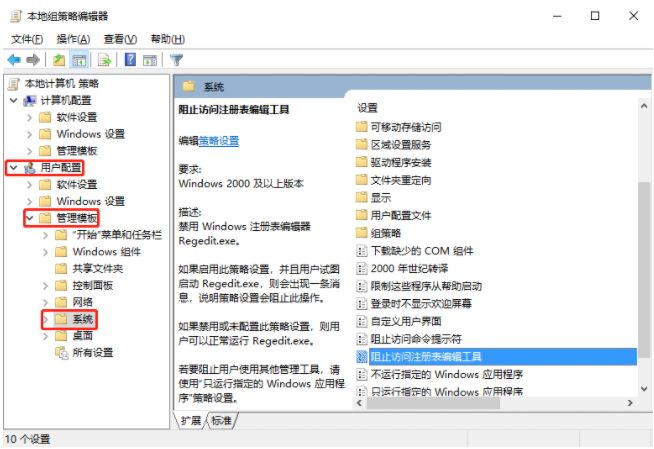The height and width of the screenshot is (449, 654).
Task: Click the up-one-level folder toolbar icon
Action: pyautogui.click(x=58, y=60)
